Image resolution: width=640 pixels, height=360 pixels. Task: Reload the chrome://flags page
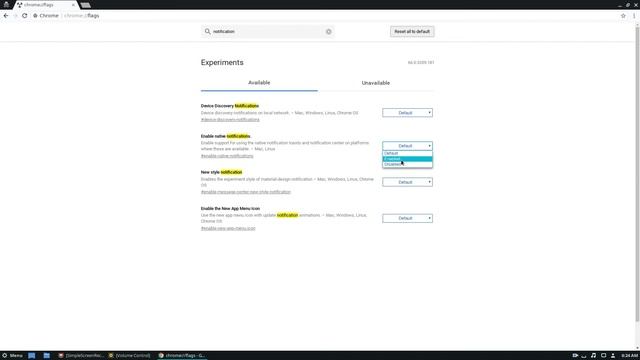pyautogui.click(x=24, y=16)
